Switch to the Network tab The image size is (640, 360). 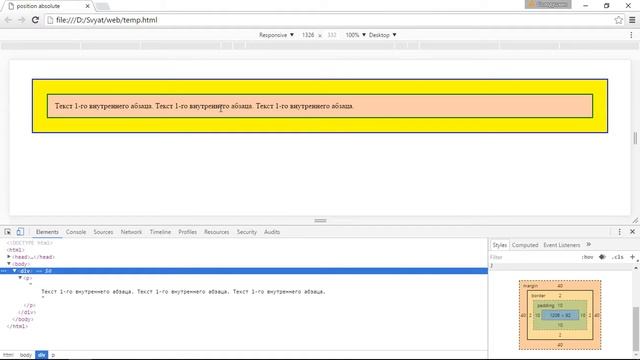point(131,232)
